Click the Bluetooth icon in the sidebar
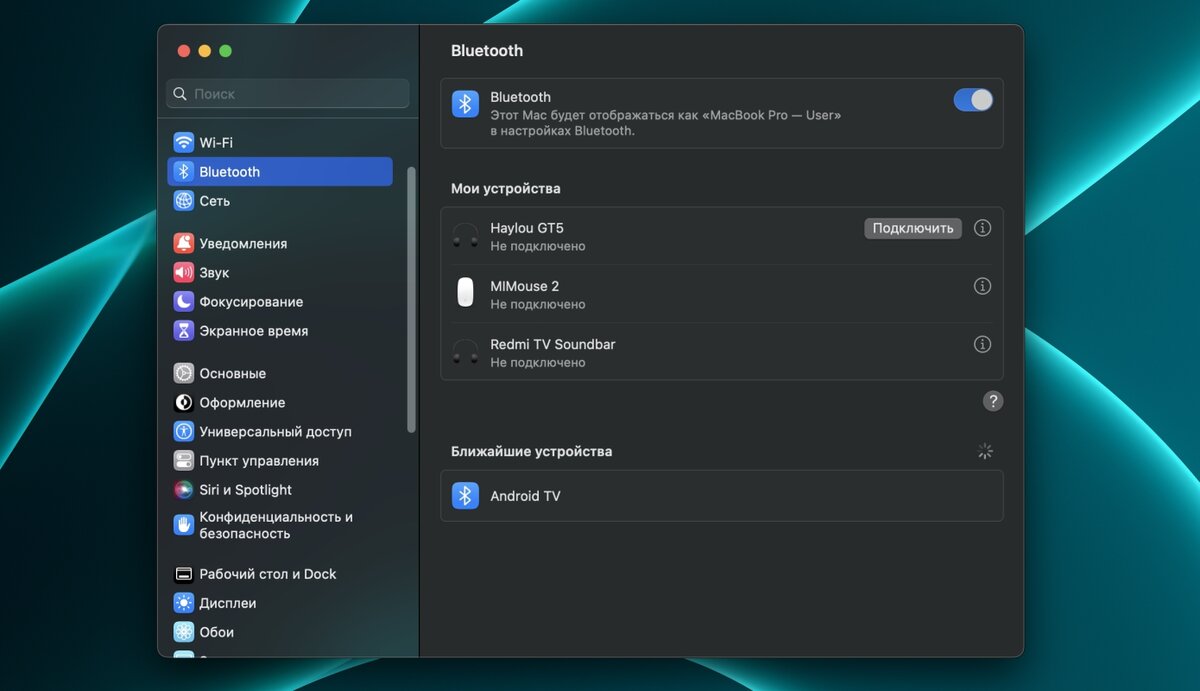Screen dimensions: 1200x691 (183, 171)
